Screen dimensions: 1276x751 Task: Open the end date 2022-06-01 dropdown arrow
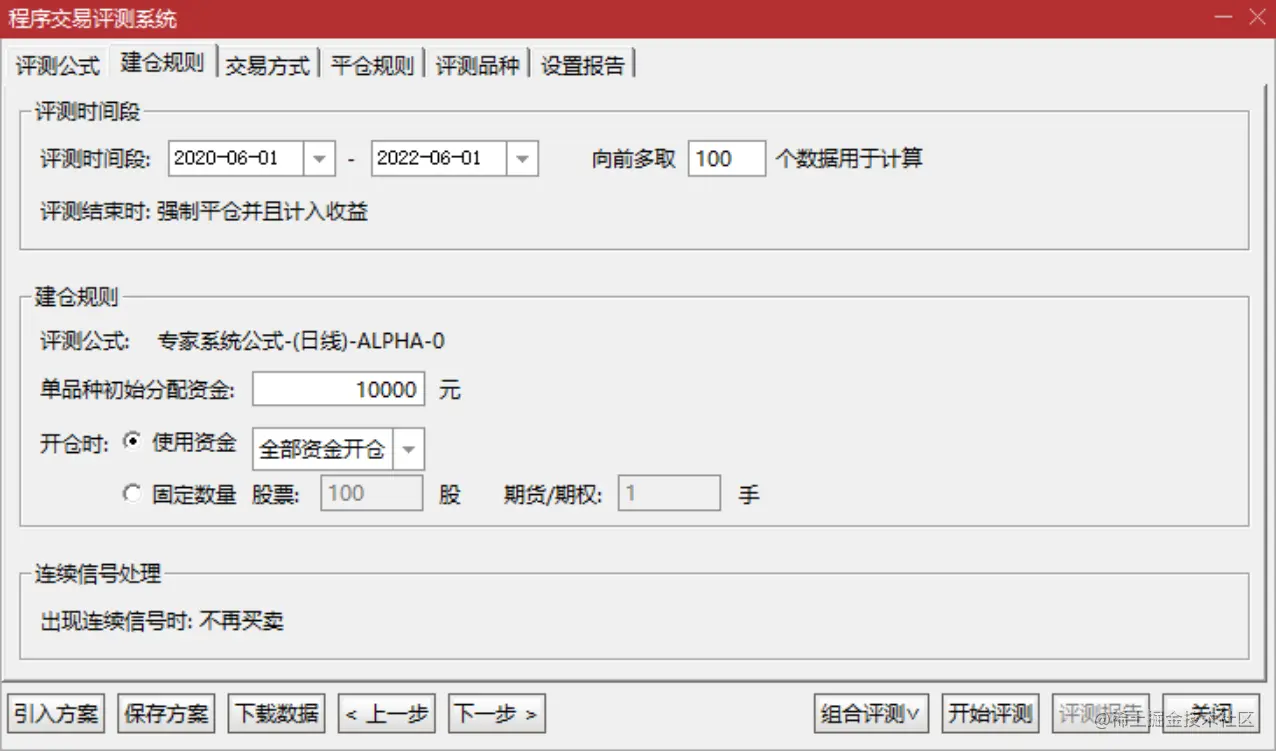pyautogui.click(x=523, y=159)
